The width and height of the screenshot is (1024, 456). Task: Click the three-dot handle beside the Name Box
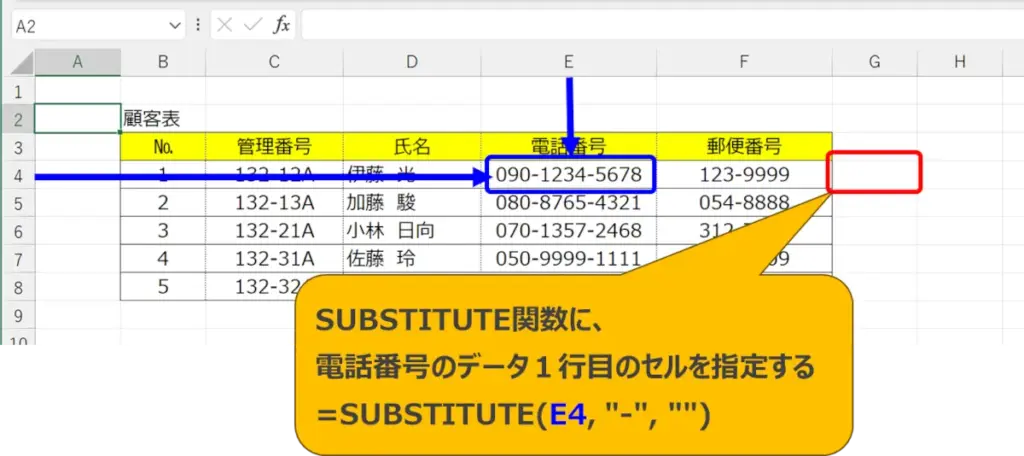[x=198, y=25]
